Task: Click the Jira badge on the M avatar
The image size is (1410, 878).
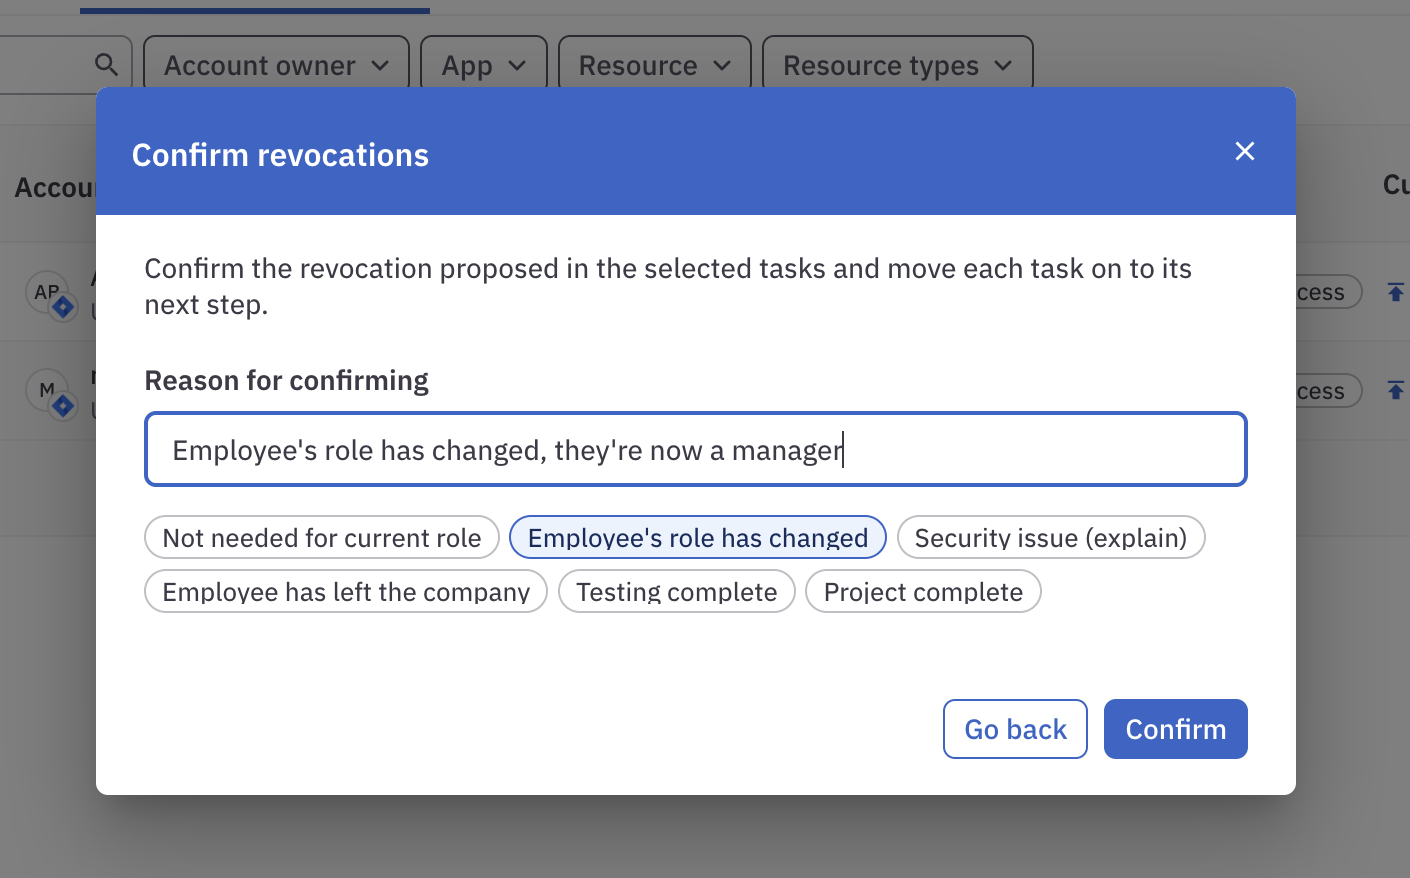Action: 62,403
